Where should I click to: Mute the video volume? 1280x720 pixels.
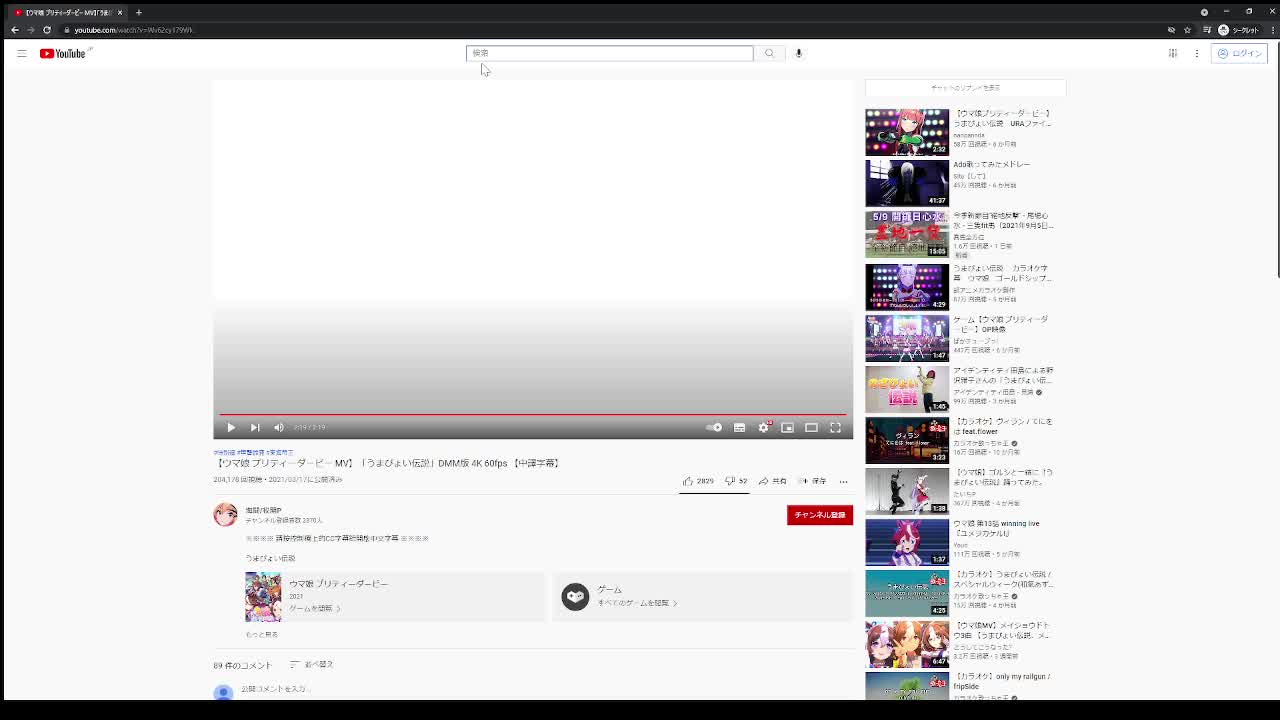tap(279, 427)
